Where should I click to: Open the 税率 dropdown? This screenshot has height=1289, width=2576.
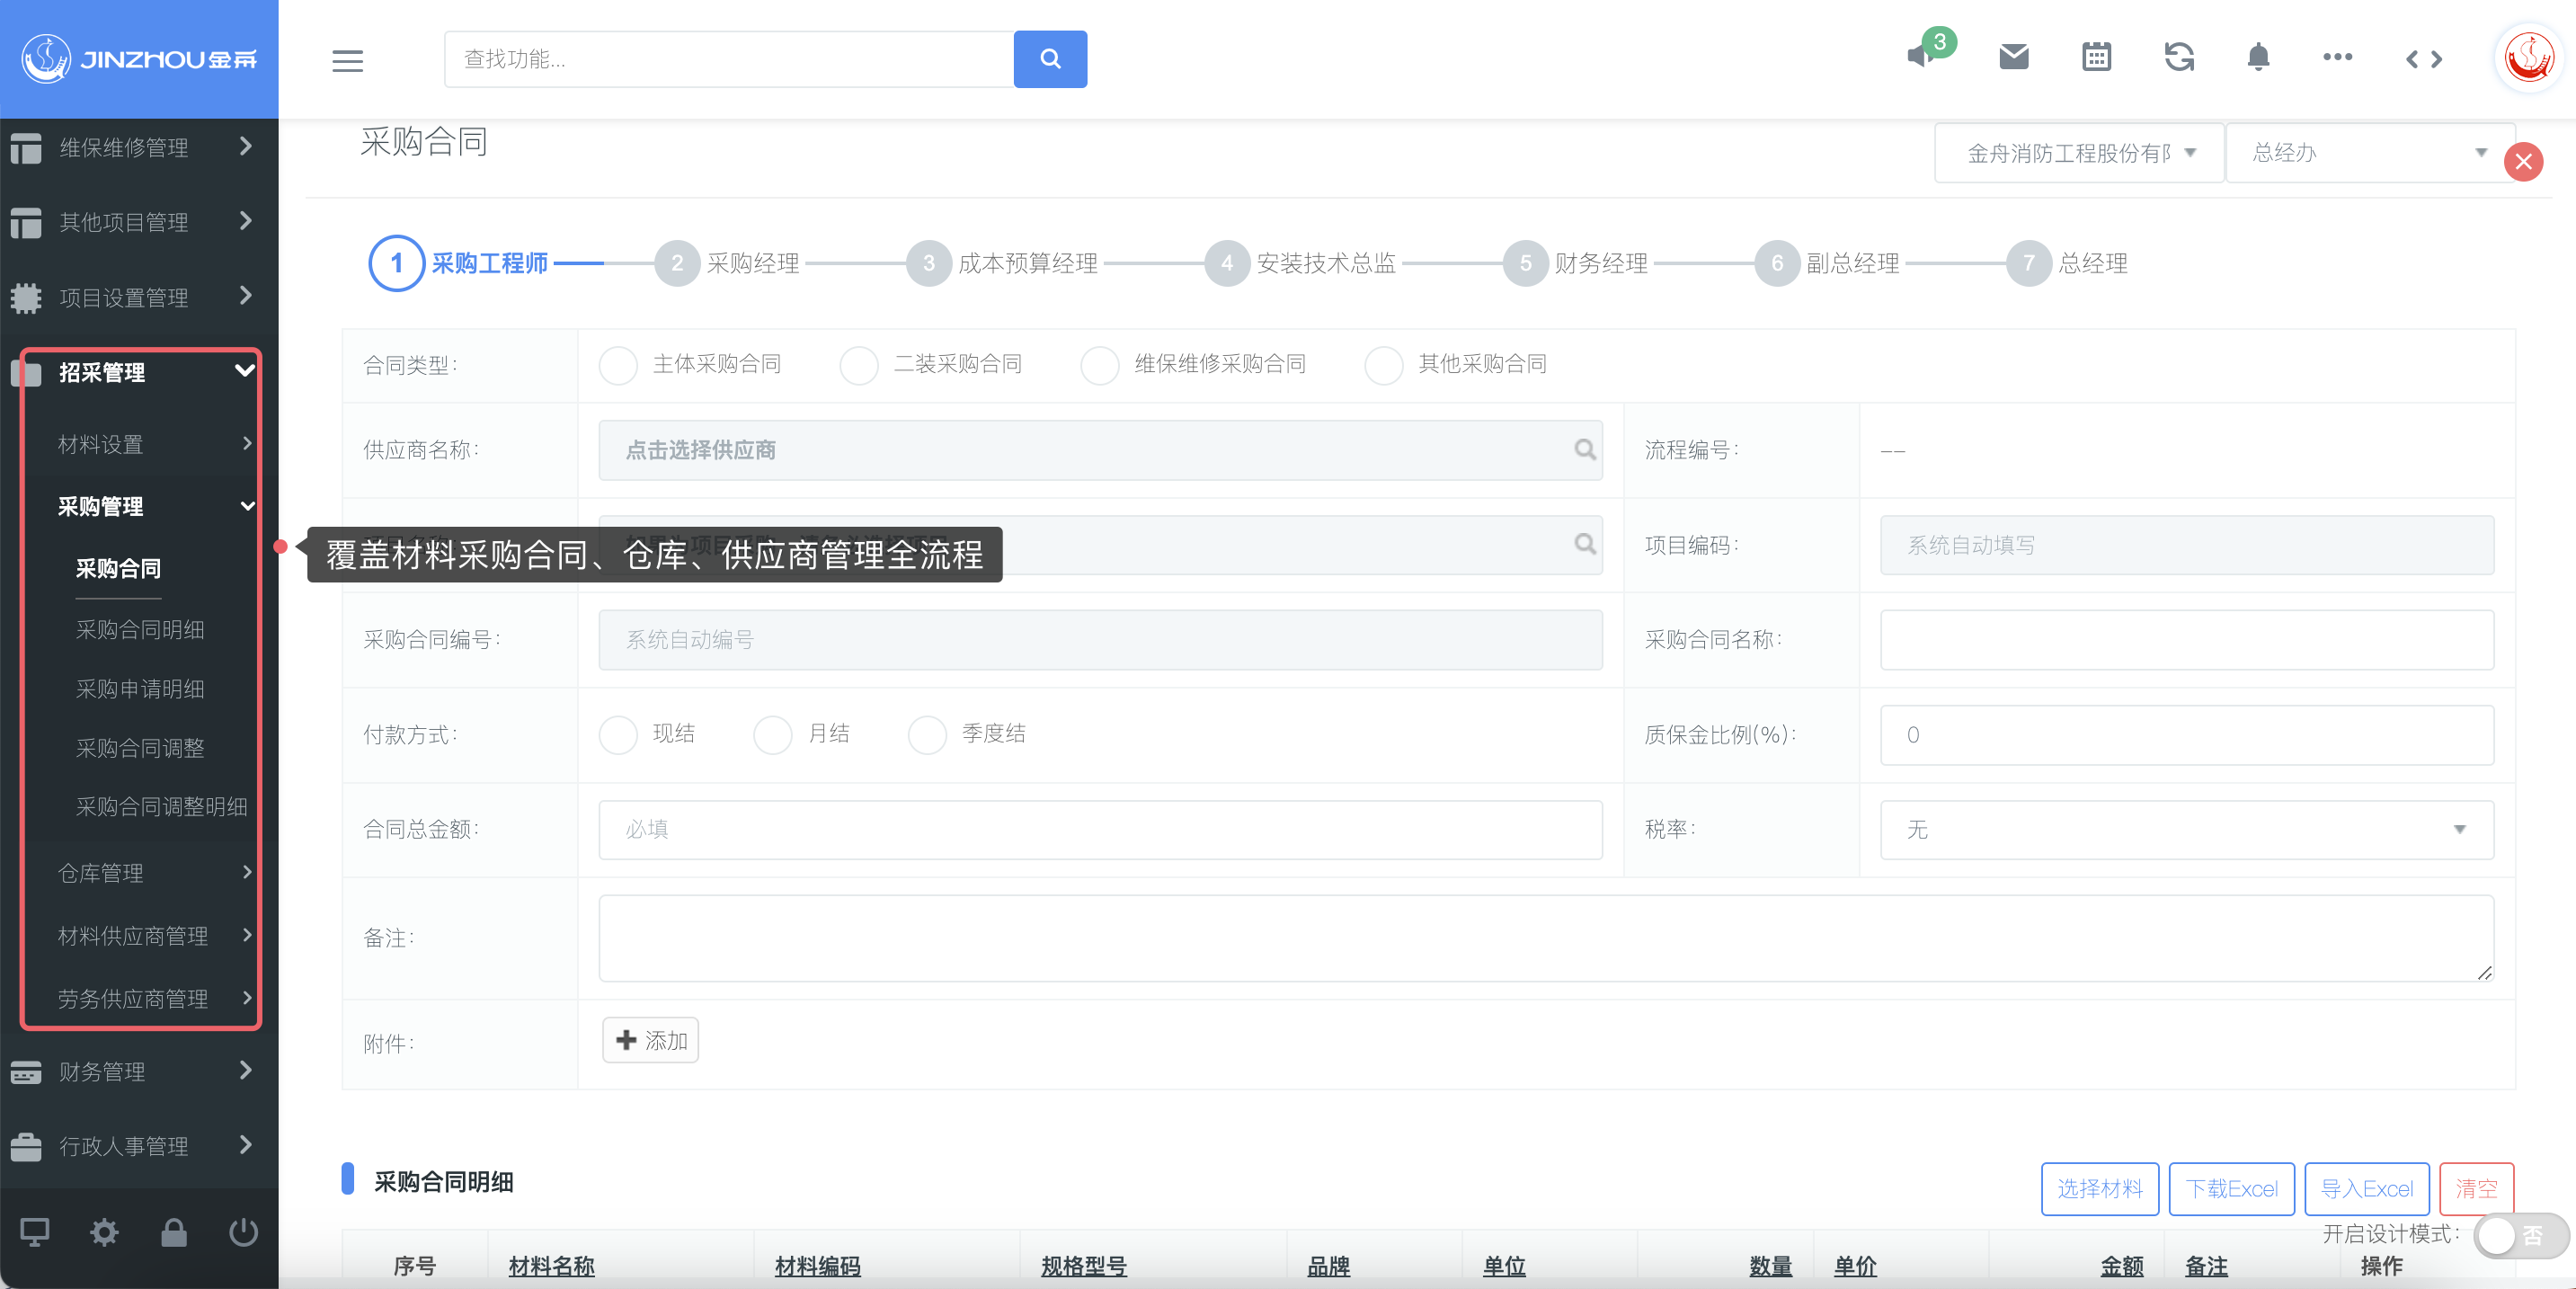[x=2186, y=829]
